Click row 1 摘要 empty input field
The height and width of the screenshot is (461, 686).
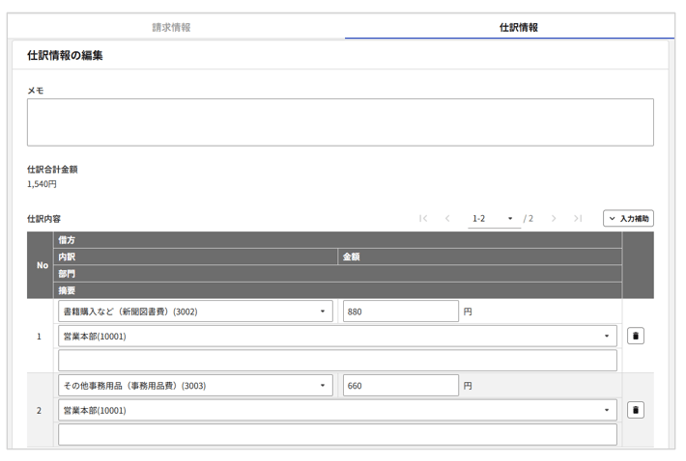pyautogui.click(x=337, y=360)
